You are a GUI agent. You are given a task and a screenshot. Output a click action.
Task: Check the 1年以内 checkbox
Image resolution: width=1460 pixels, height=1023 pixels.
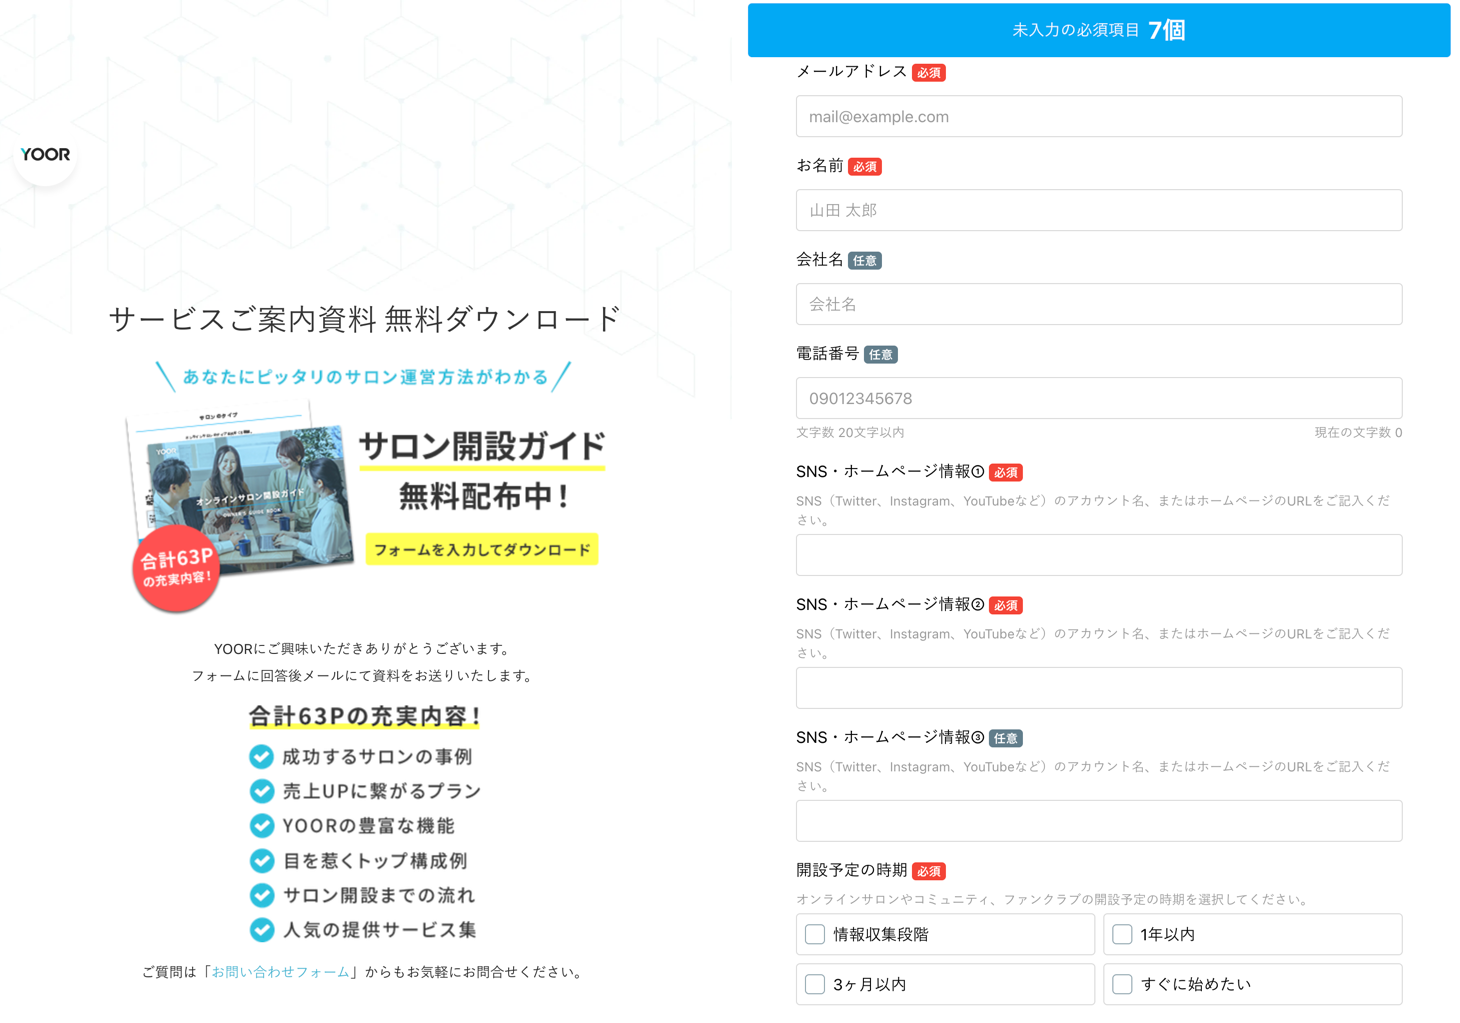tap(1122, 934)
